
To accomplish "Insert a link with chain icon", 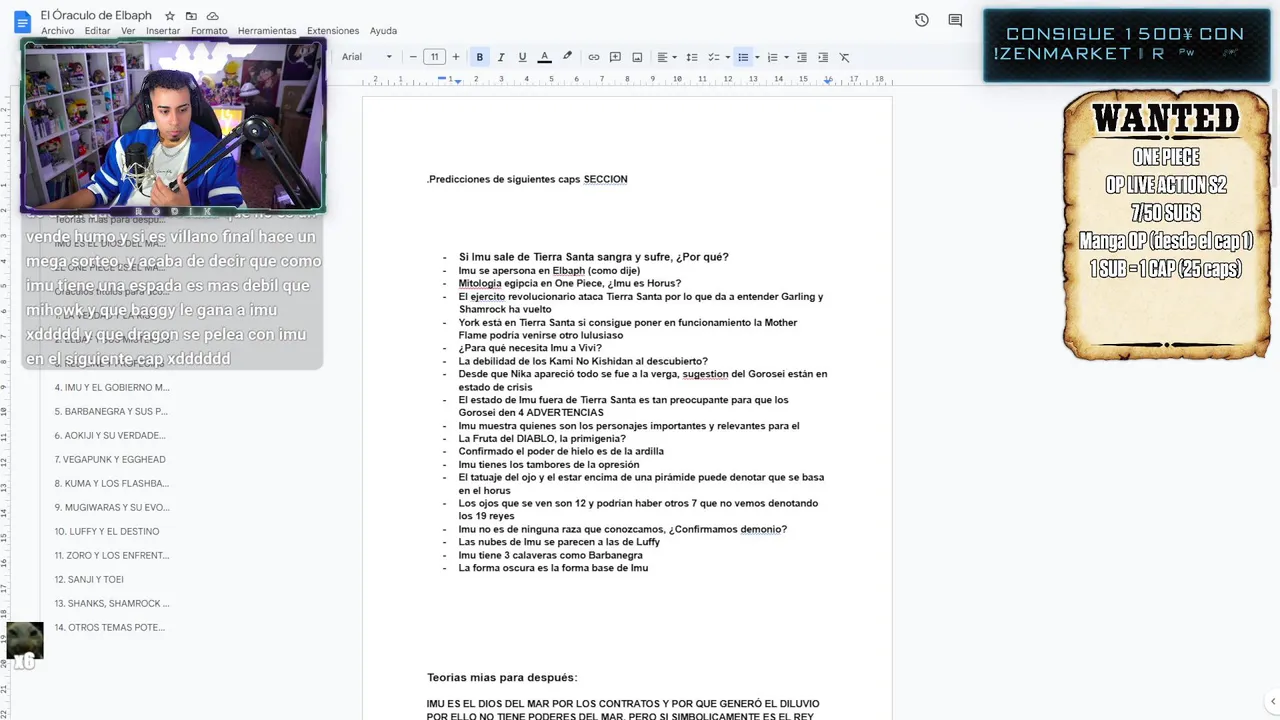I will [594, 57].
